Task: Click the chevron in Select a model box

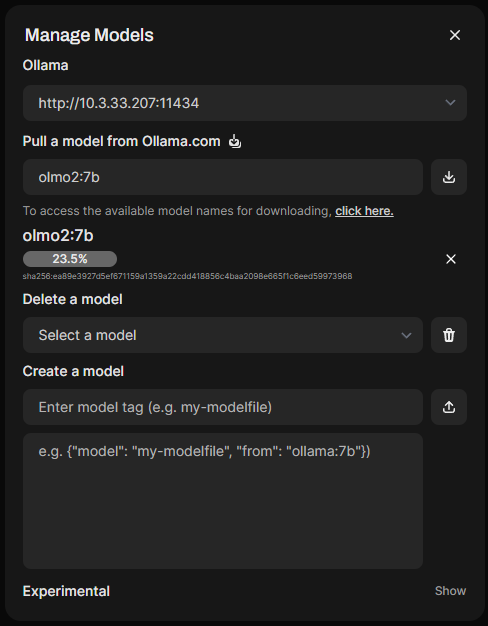Action: coord(406,335)
